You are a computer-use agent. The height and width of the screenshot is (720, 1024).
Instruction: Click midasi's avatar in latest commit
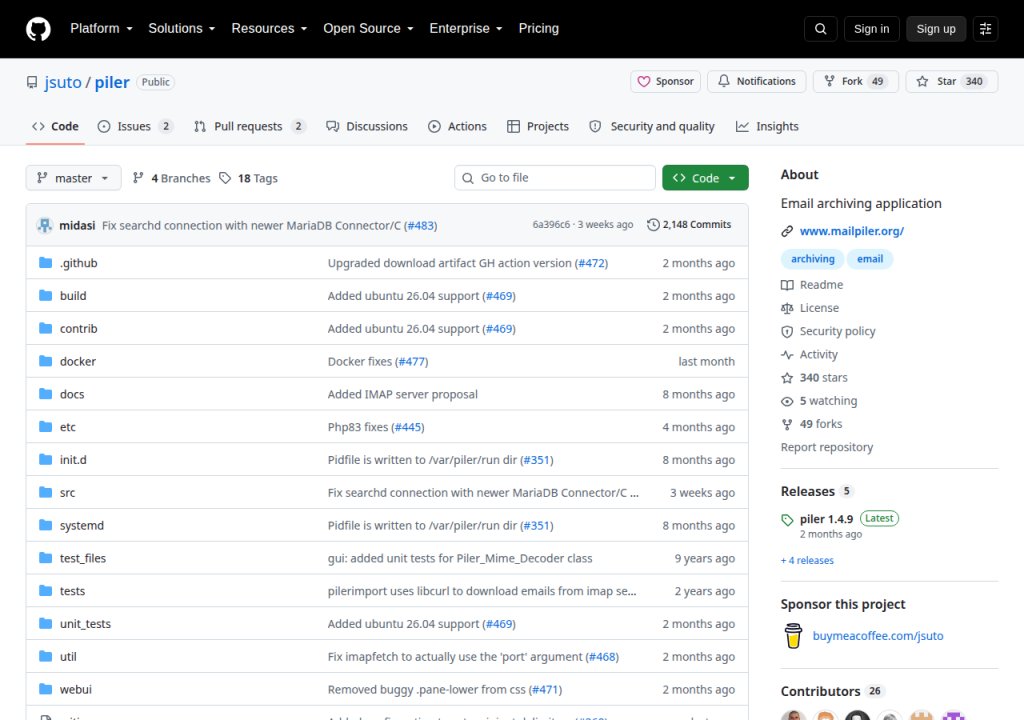pos(44,225)
